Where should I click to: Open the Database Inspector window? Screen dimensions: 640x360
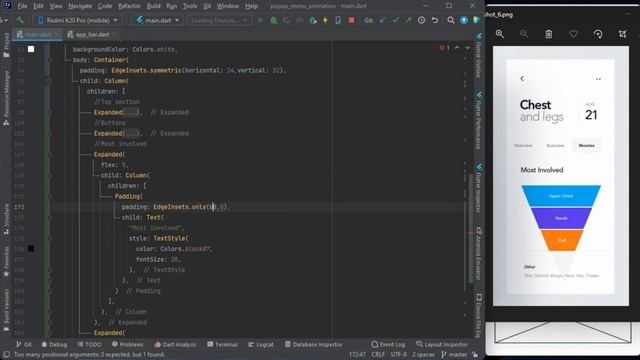tap(313, 344)
